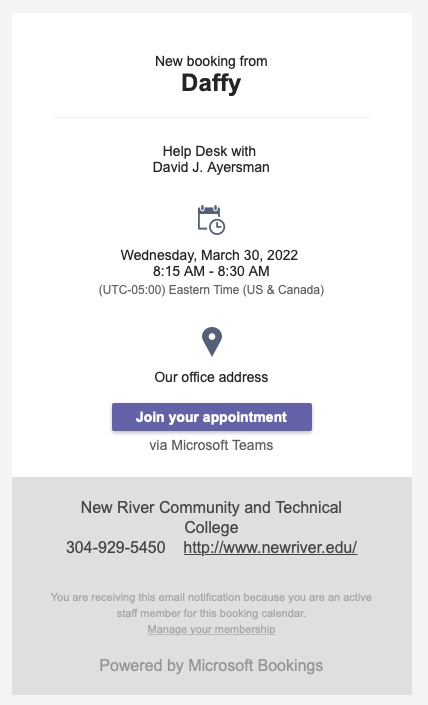Screen dimensions: 428x705
Task: Click the Join your appointment button
Action: pos(212,417)
